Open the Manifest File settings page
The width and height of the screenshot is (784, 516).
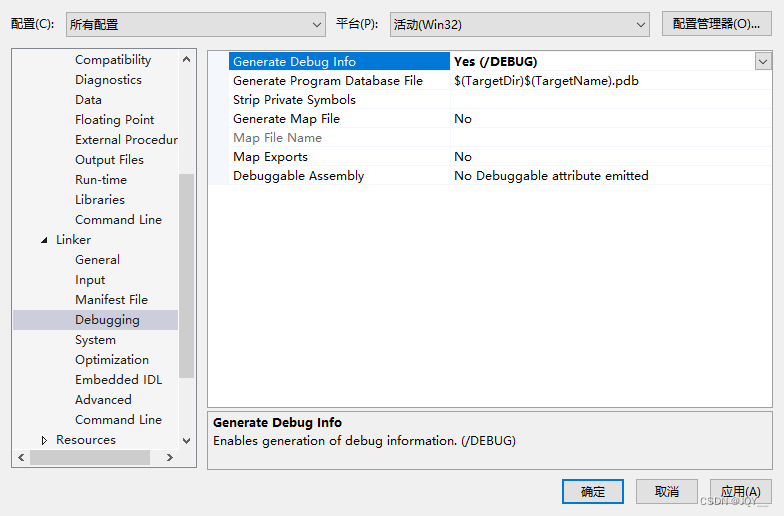click(x=112, y=300)
